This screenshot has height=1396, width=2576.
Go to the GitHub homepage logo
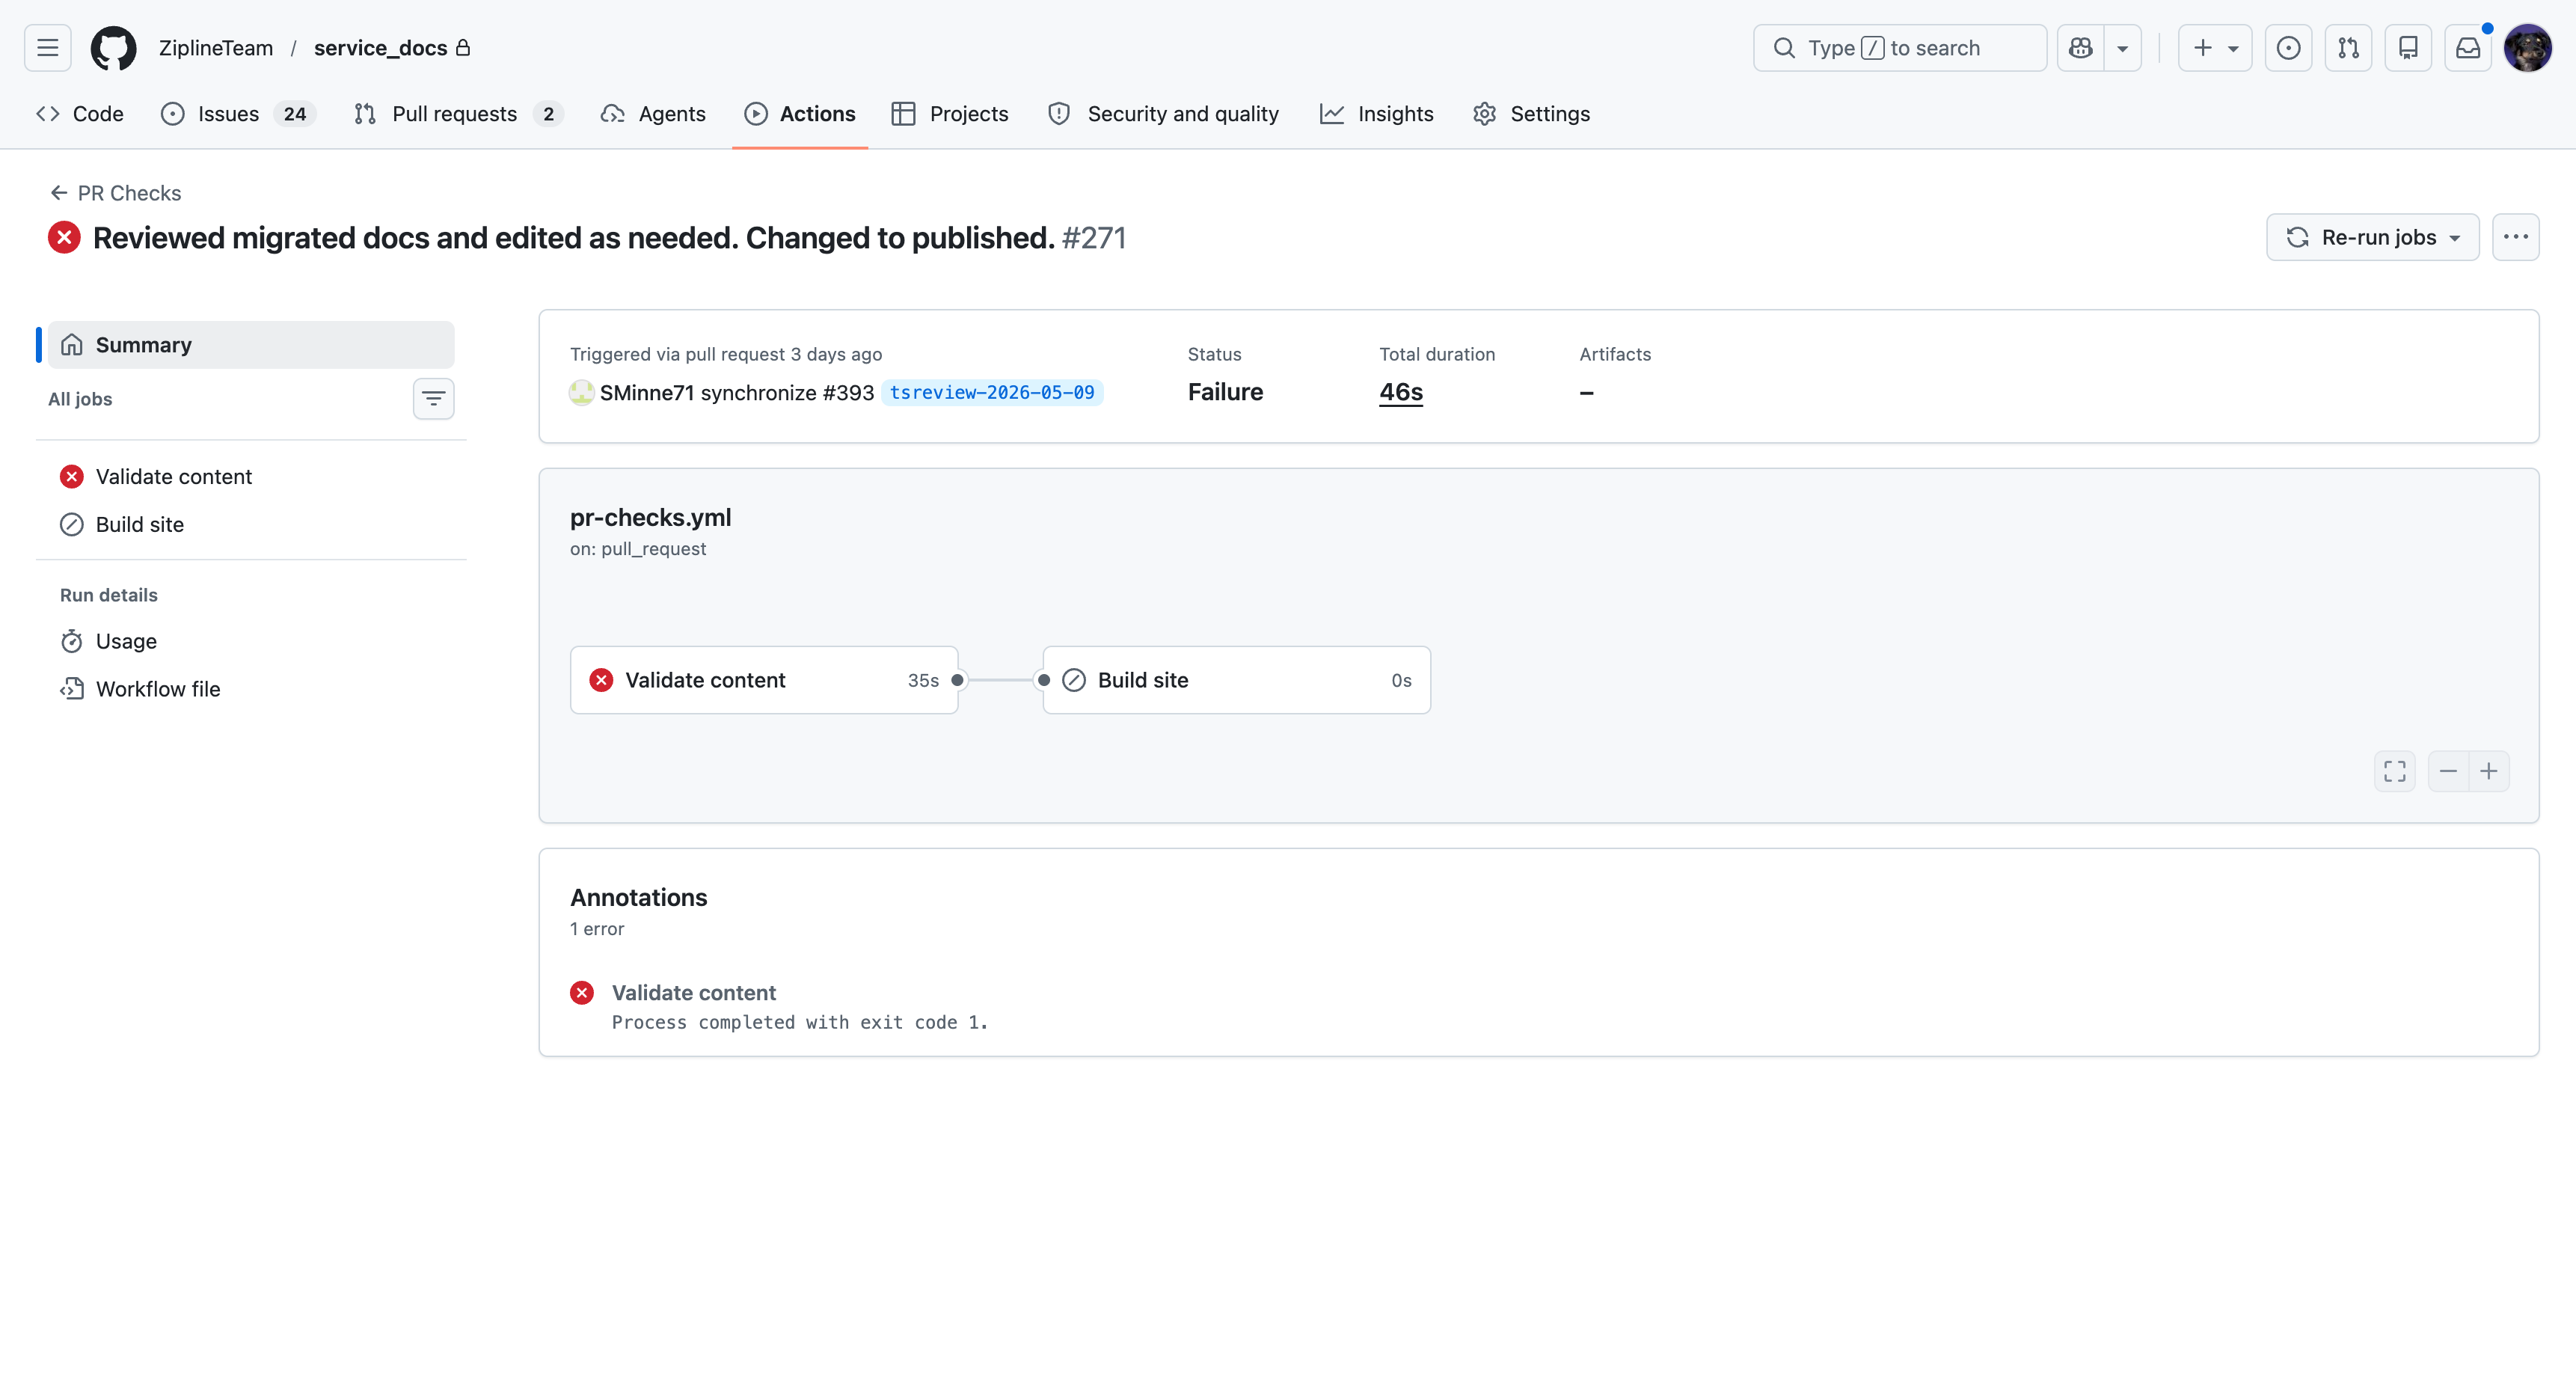click(x=113, y=48)
